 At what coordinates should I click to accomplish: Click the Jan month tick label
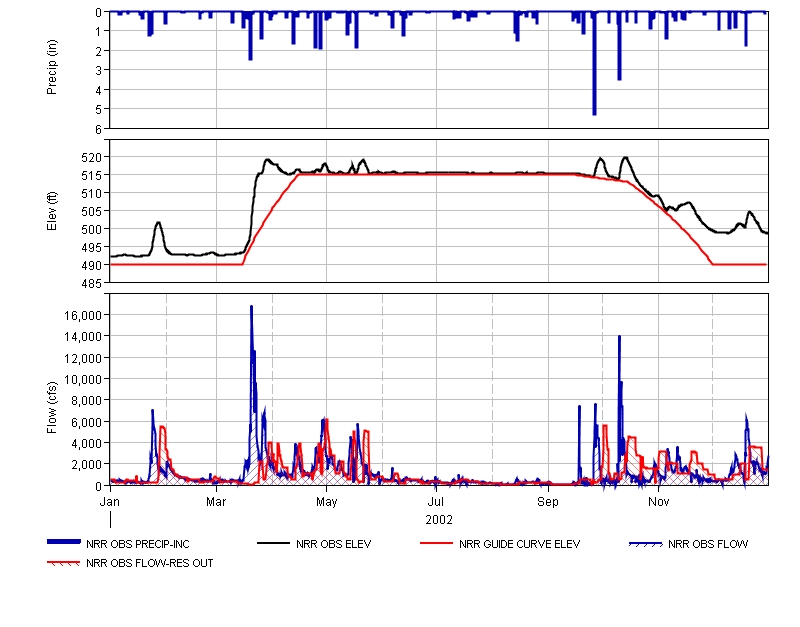(110, 502)
